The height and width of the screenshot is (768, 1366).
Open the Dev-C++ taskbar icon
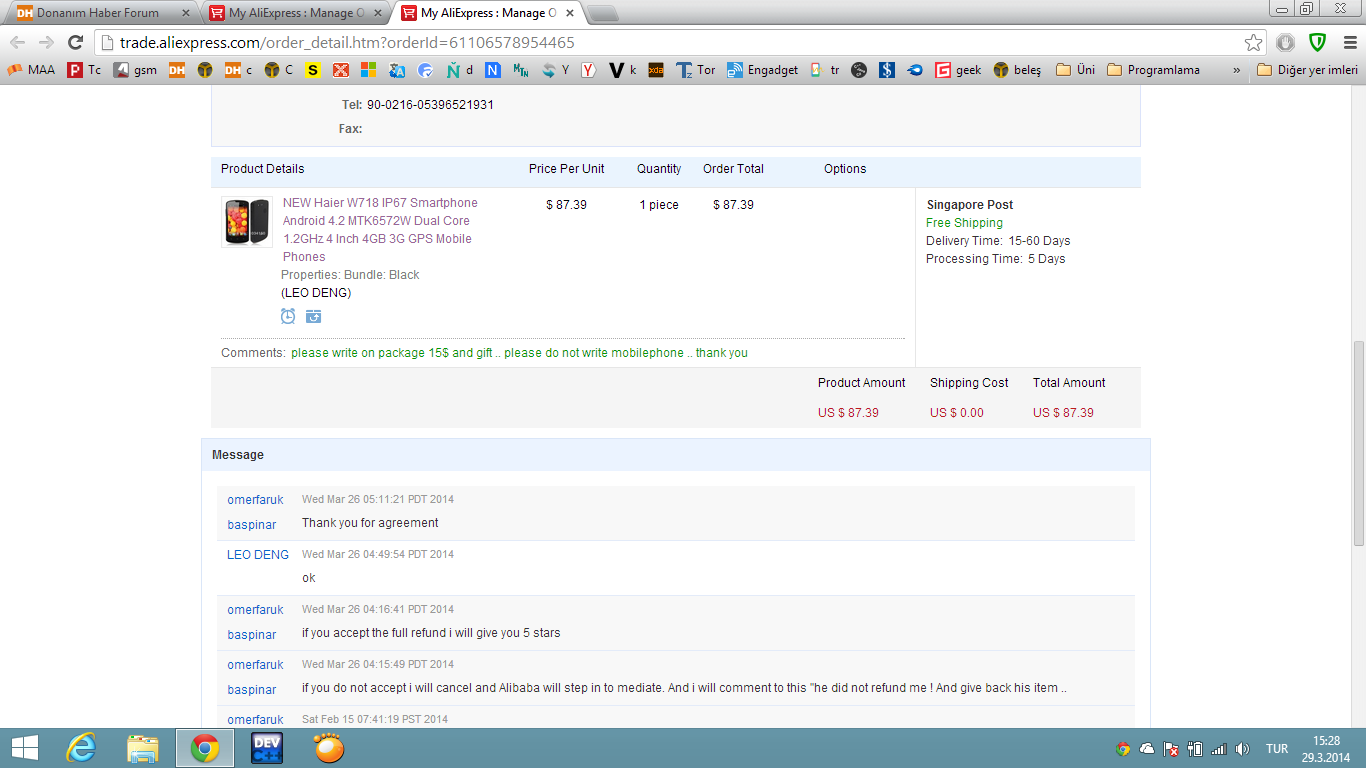(267, 748)
